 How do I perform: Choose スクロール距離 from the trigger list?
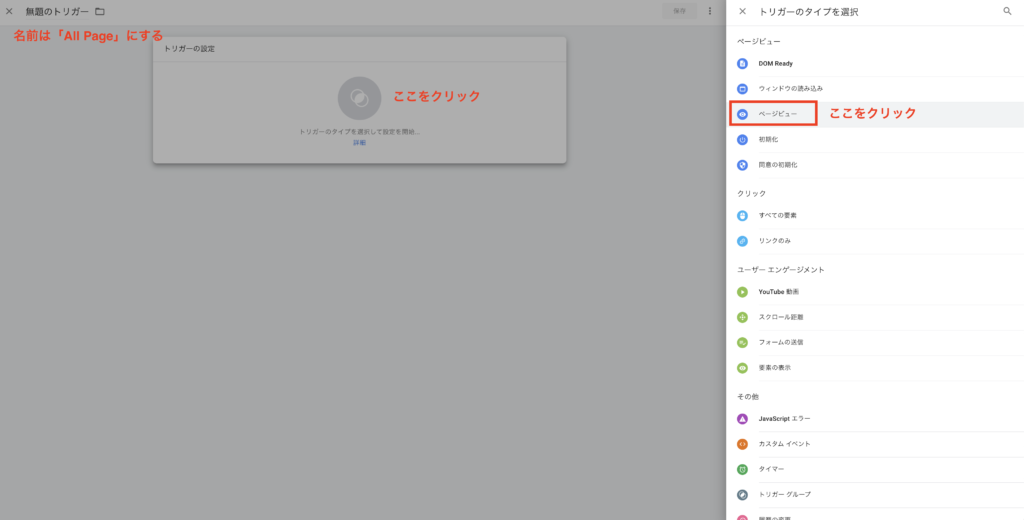tap(780, 317)
